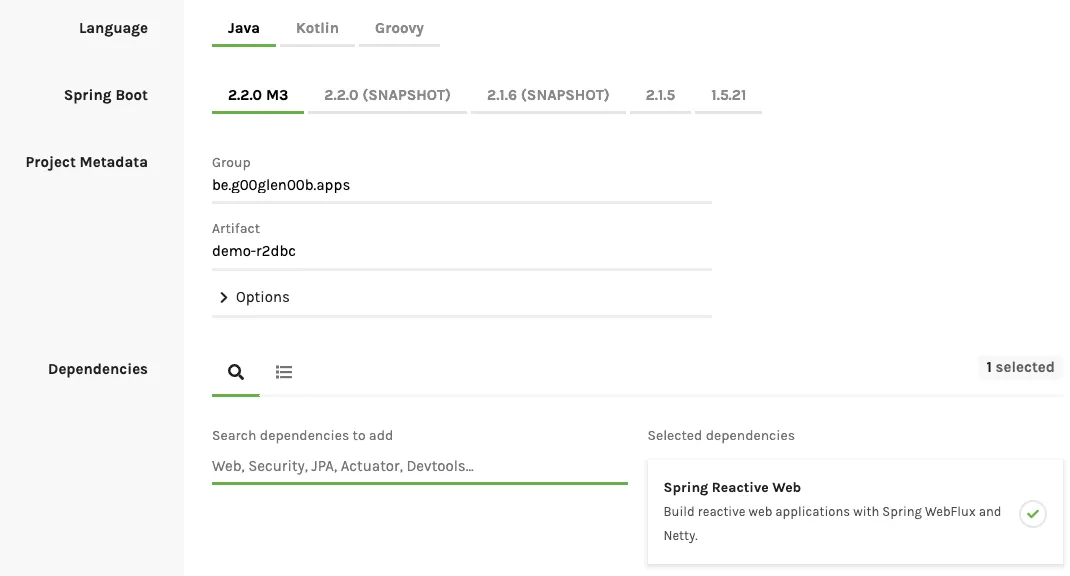Choose Spring Boot 2.1.6 (SNAPSHOT)
The width and height of the screenshot is (1070, 576).
(548, 96)
